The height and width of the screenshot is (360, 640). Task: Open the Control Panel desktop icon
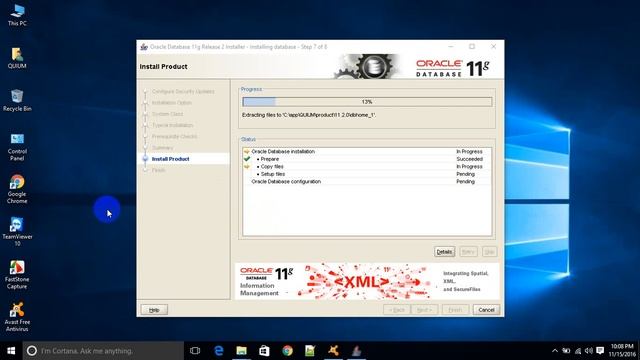click(17, 147)
